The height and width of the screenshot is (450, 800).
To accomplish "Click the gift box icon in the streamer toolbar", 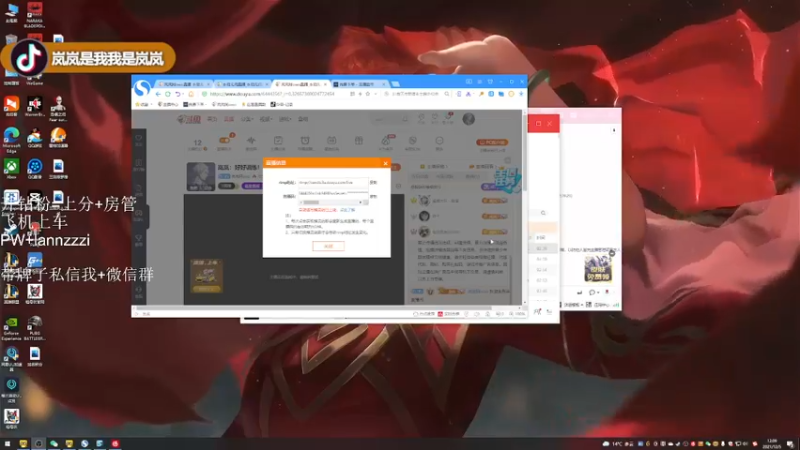I will pos(359,141).
